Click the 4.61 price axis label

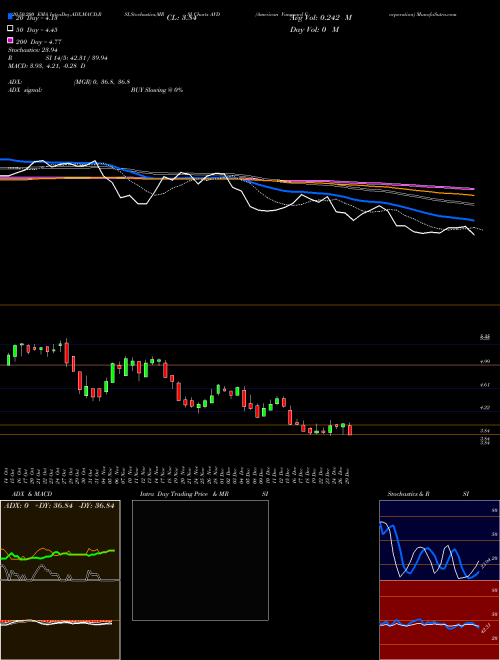coord(485,385)
